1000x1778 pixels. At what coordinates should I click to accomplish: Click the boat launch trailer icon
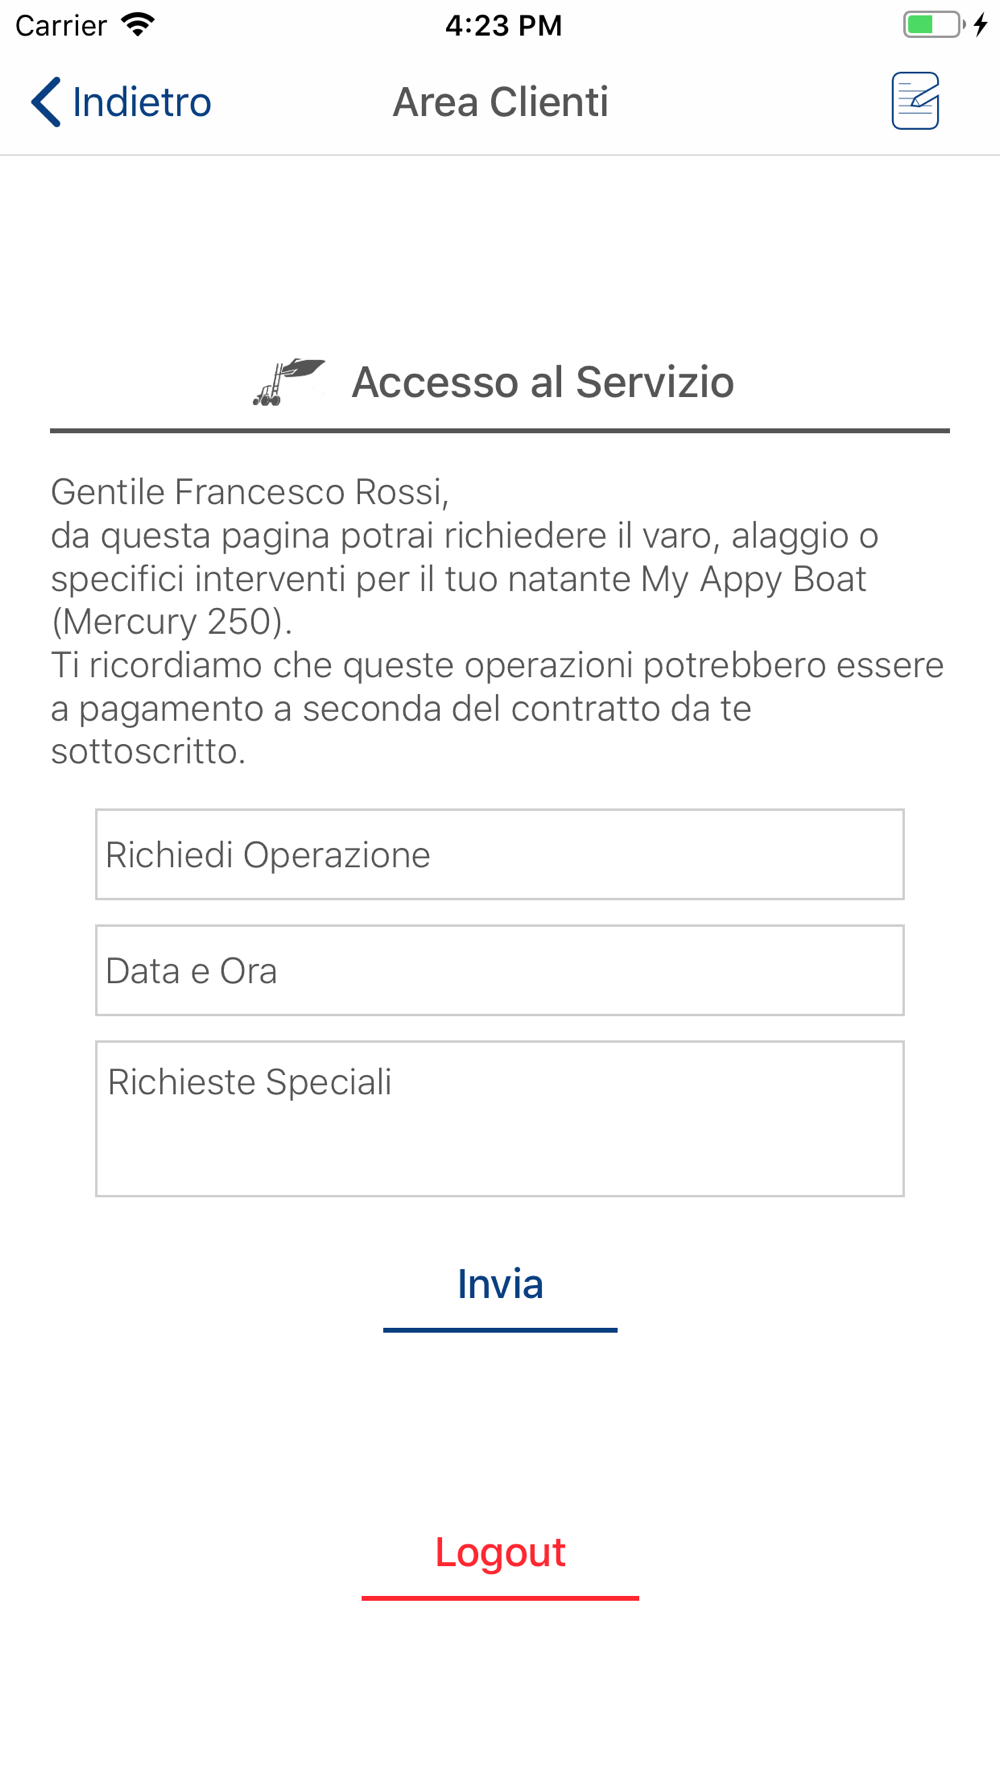click(288, 382)
